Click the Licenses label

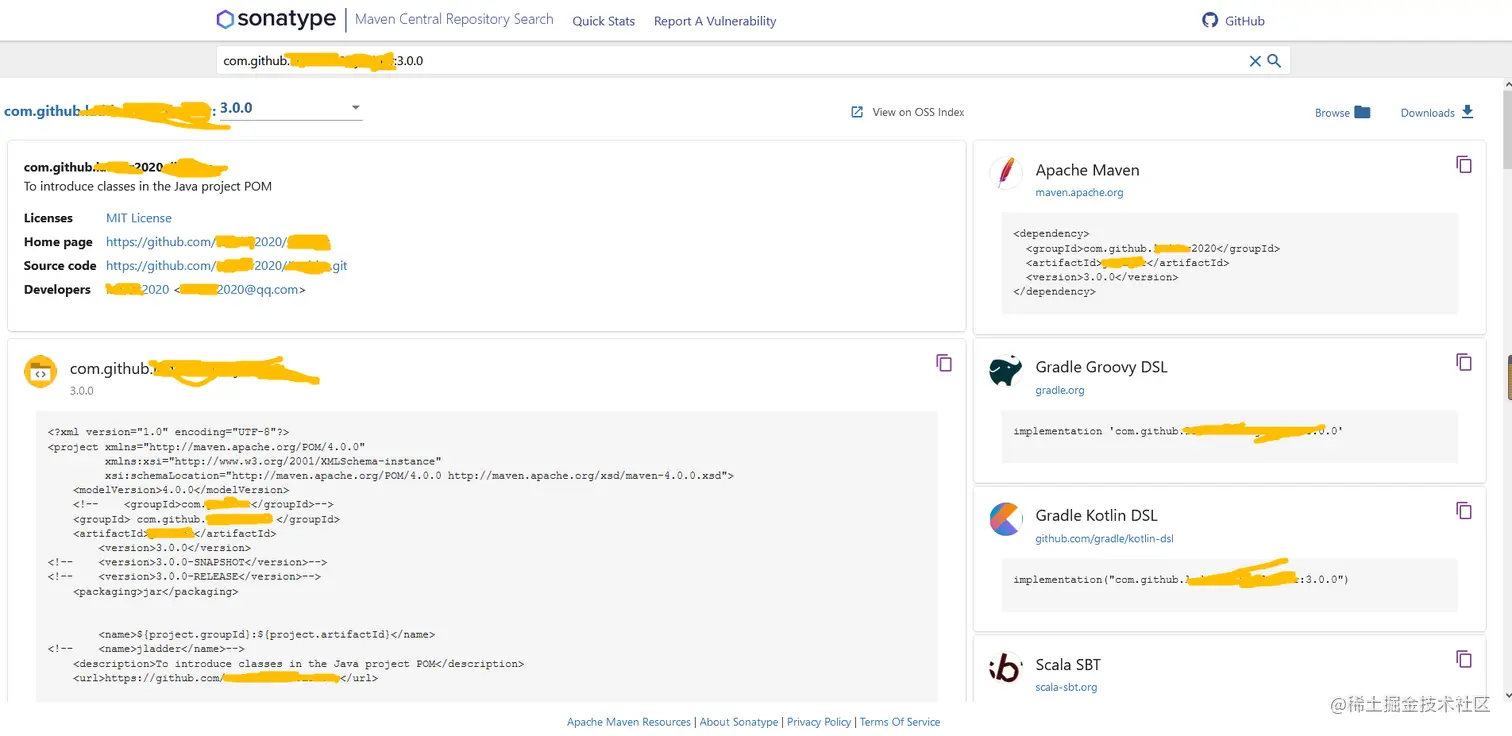(x=48, y=218)
